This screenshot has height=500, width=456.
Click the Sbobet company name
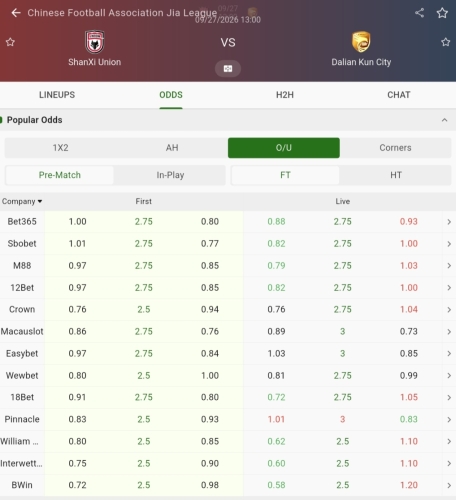[22, 244]
